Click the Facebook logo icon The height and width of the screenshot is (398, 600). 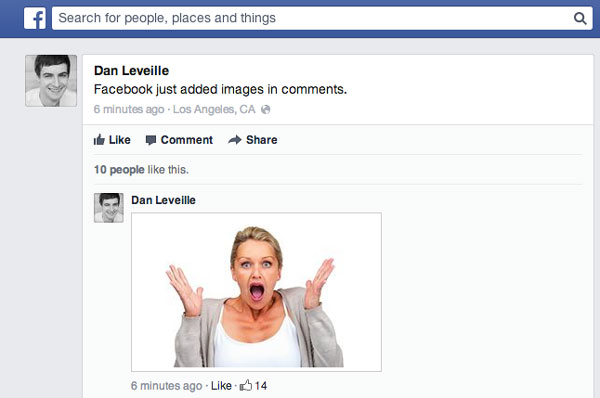(x=35, y=18)
